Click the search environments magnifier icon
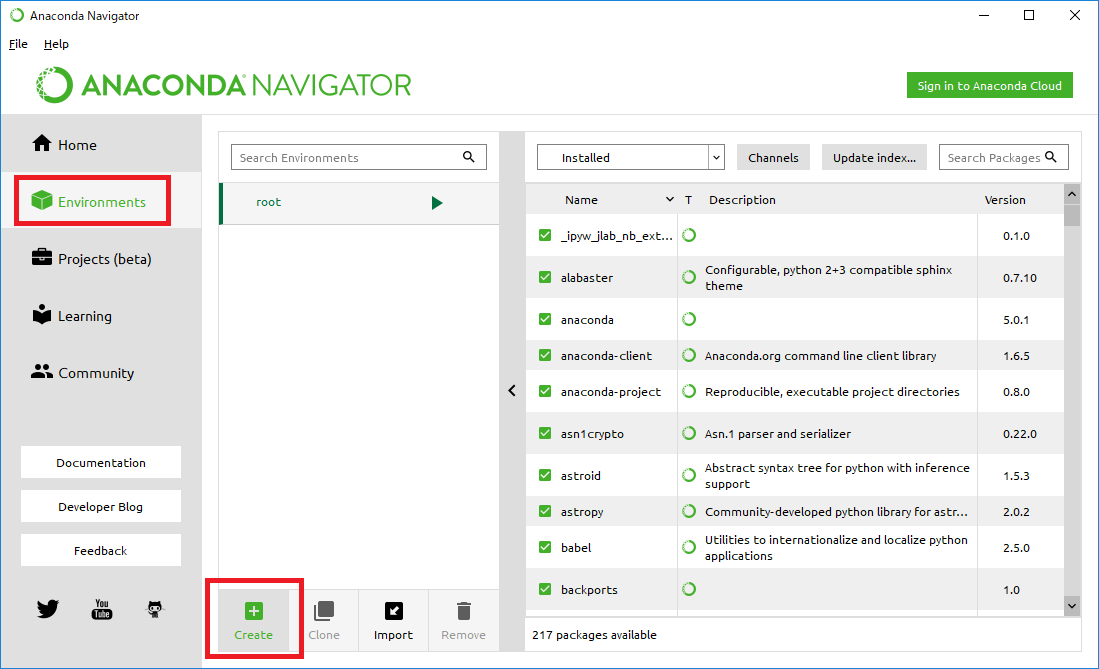Viewport: 1099px width, 669px height. [x=469, y=157]
